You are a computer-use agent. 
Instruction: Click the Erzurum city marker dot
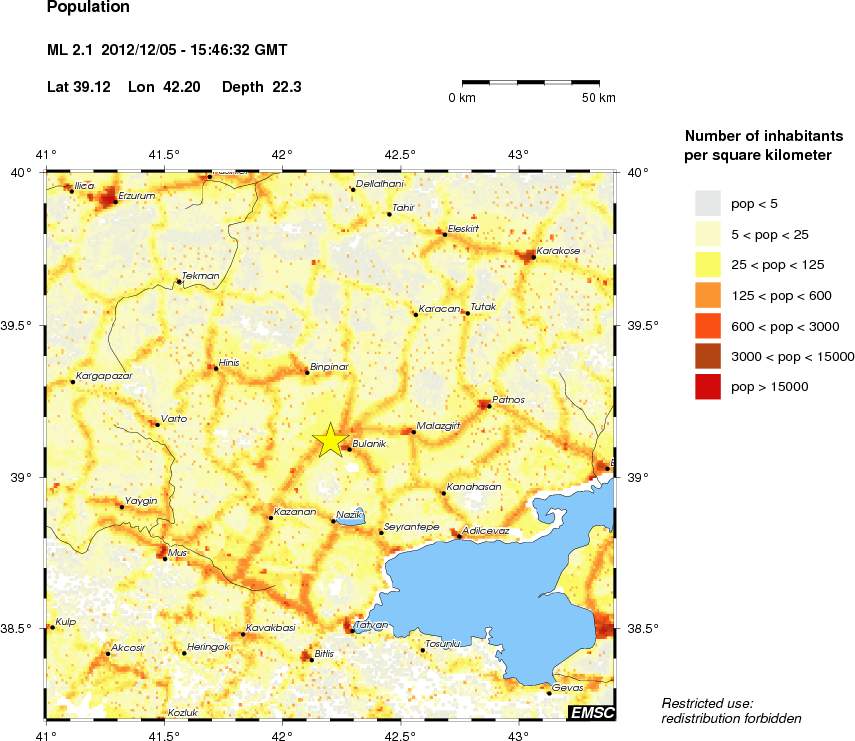click(115, 202)
